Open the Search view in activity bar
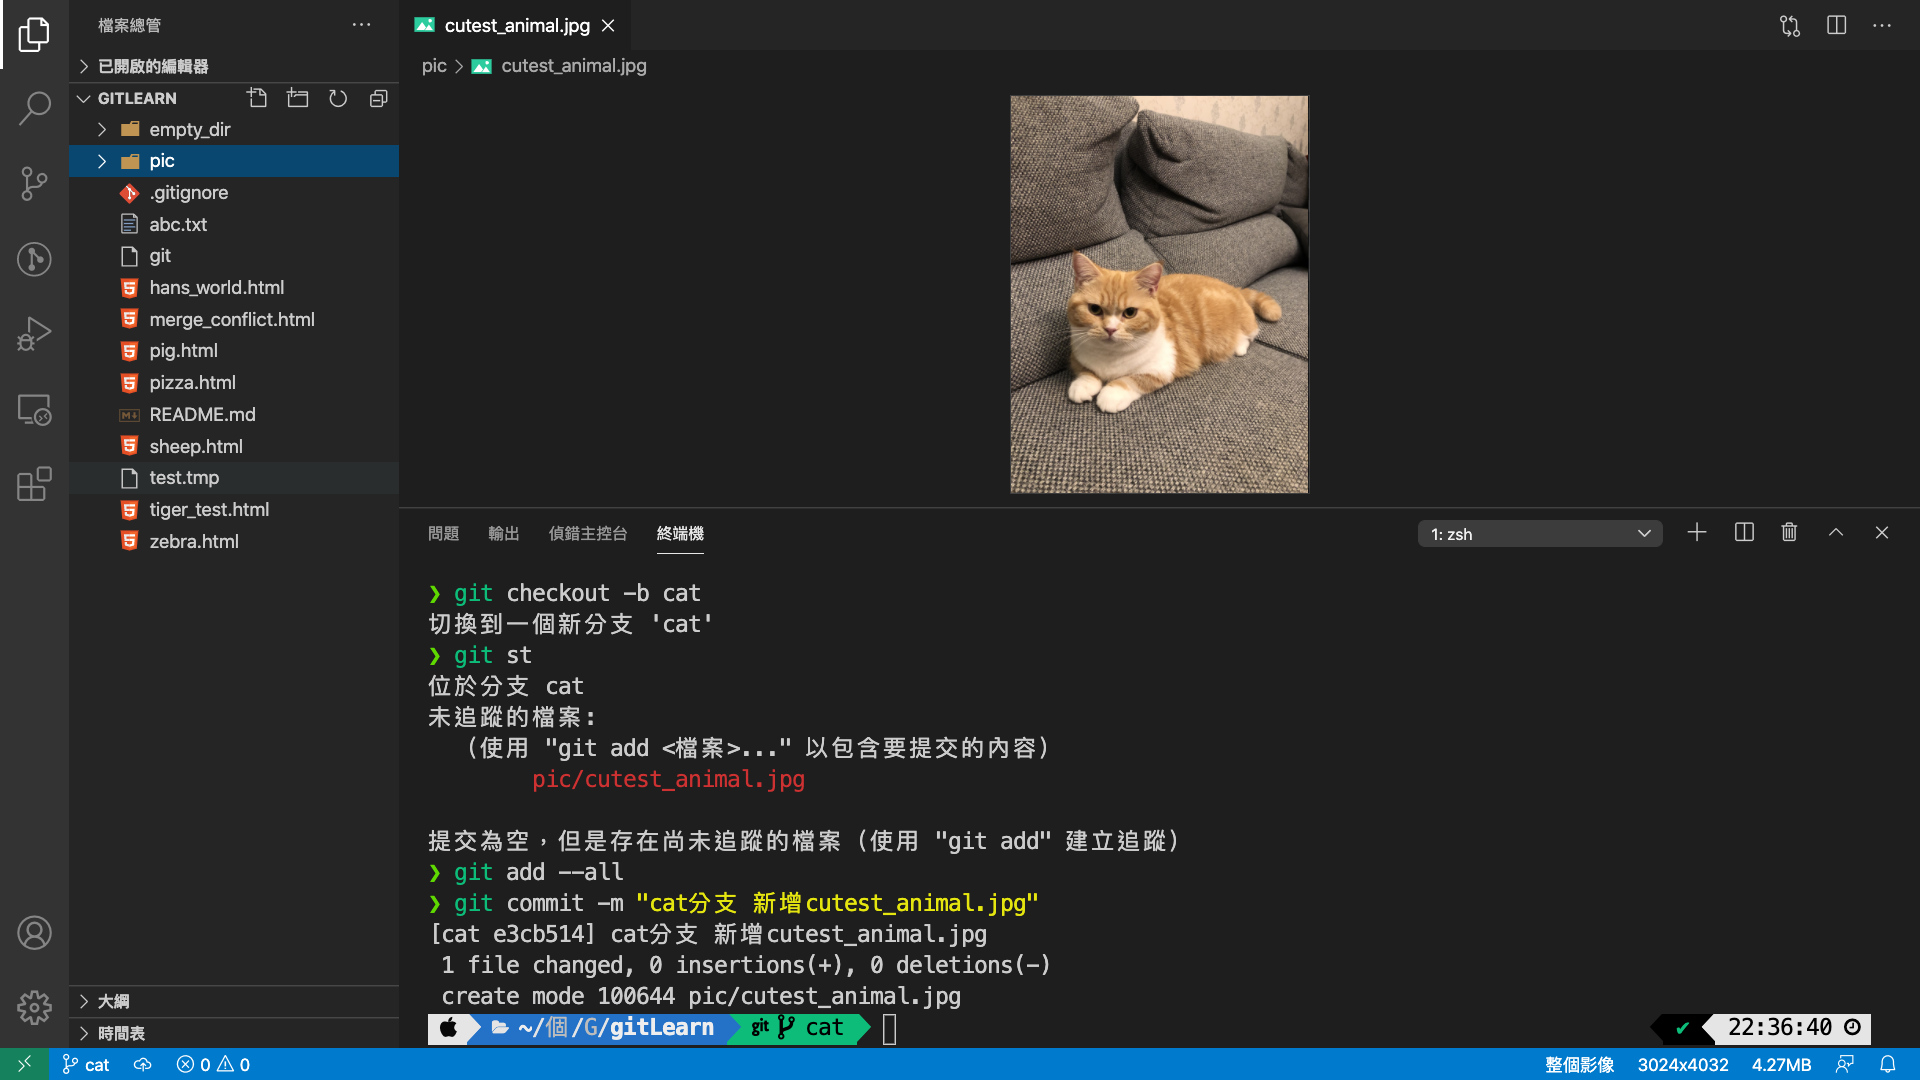This screenshot has height=1080, width=1920. click(34, 108)
